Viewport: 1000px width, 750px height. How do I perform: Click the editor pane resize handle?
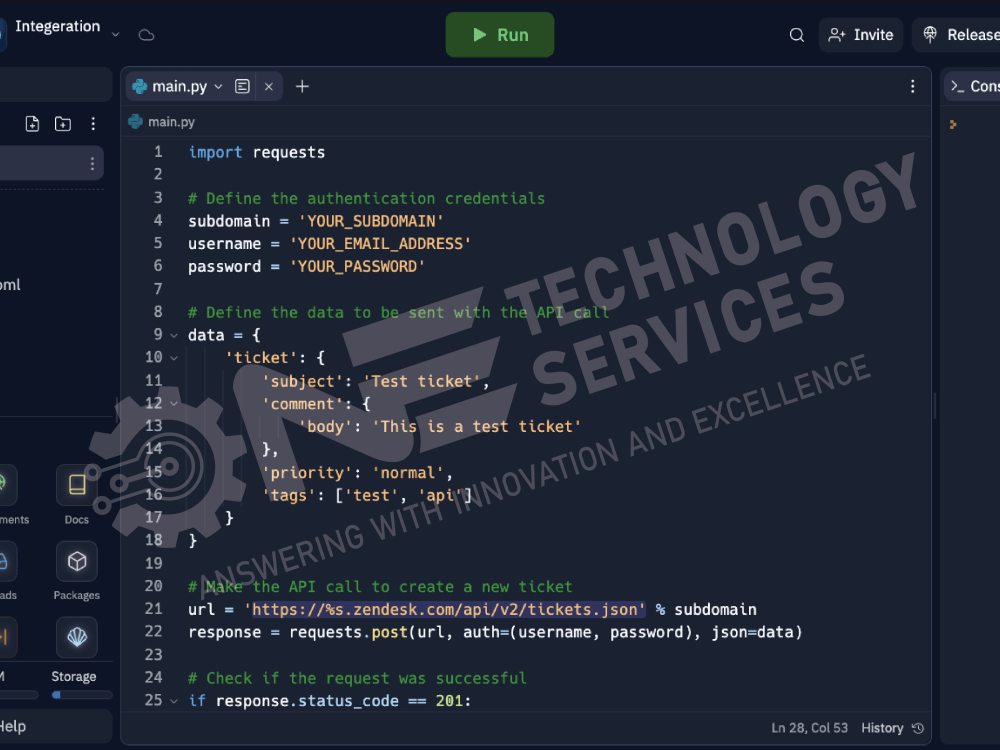coord(936,406)
